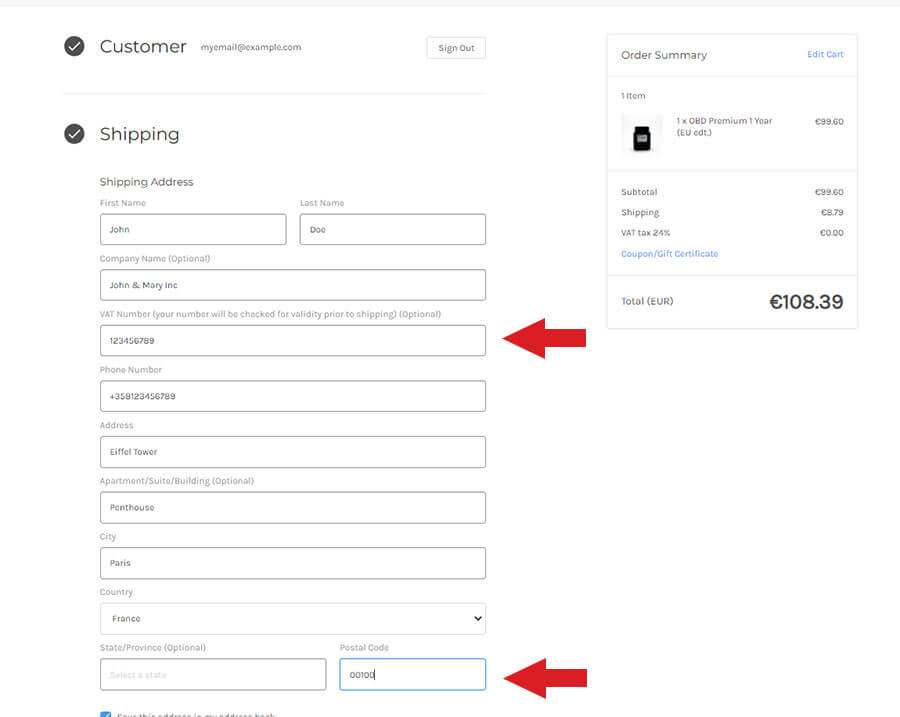
Task: Click the Sign Out button
Action: point(456,48)
